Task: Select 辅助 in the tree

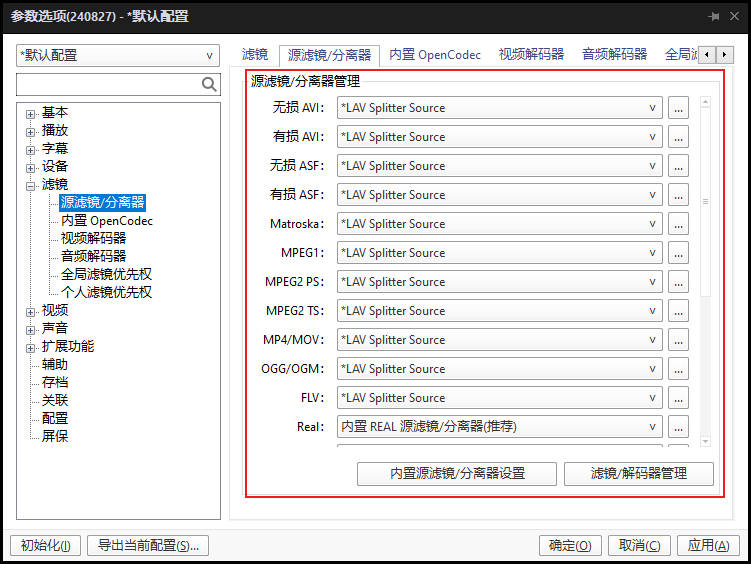Action: 55,365
